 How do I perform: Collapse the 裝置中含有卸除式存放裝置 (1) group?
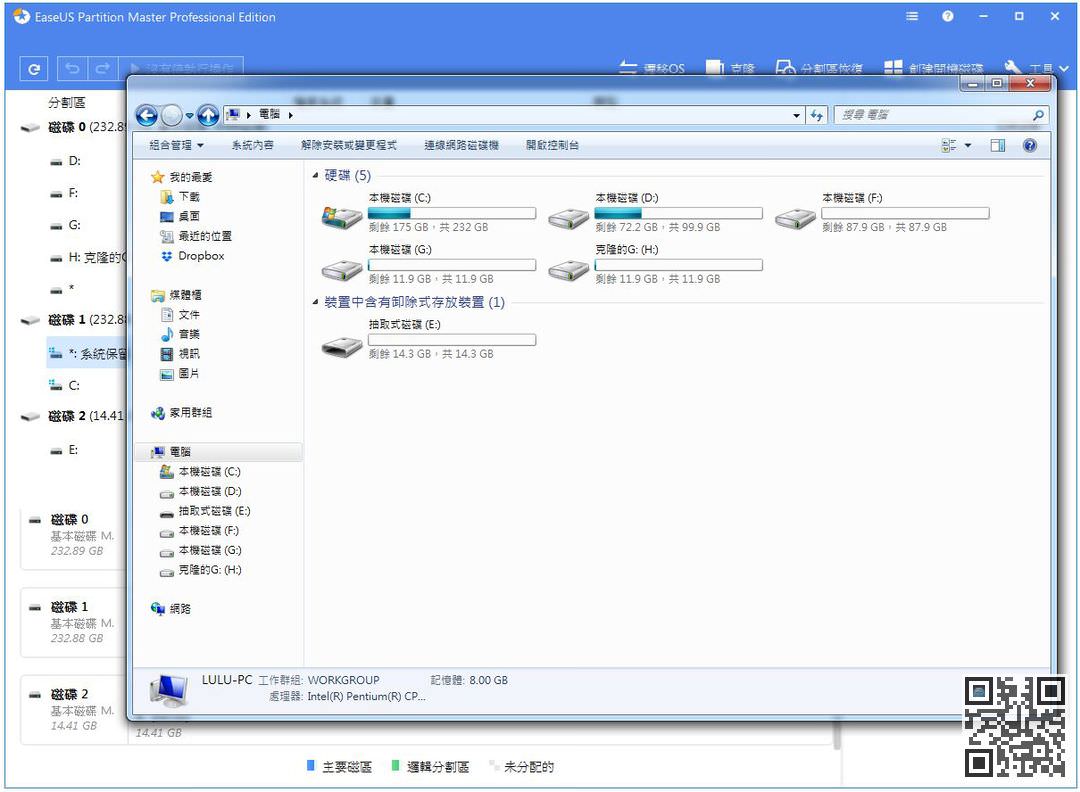(315, 302)
